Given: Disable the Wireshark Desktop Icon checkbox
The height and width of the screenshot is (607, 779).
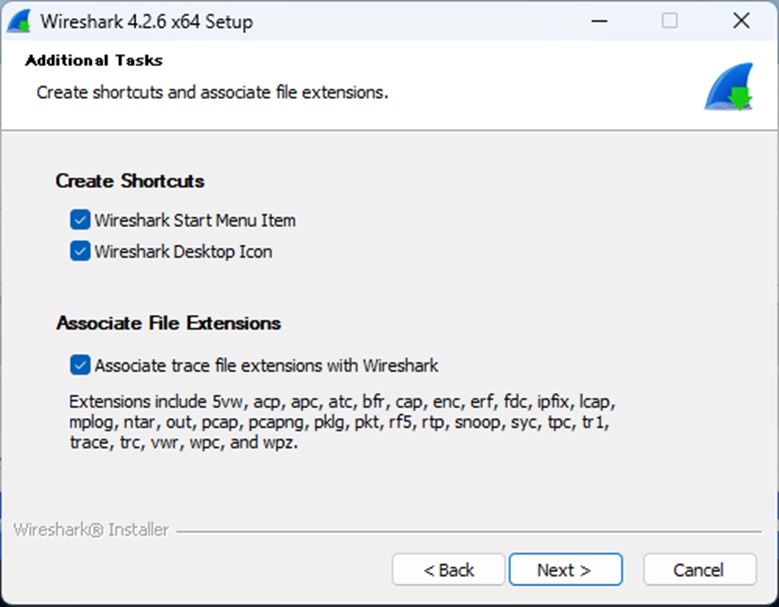Looking at the screenshot, I should coord(80,251).
